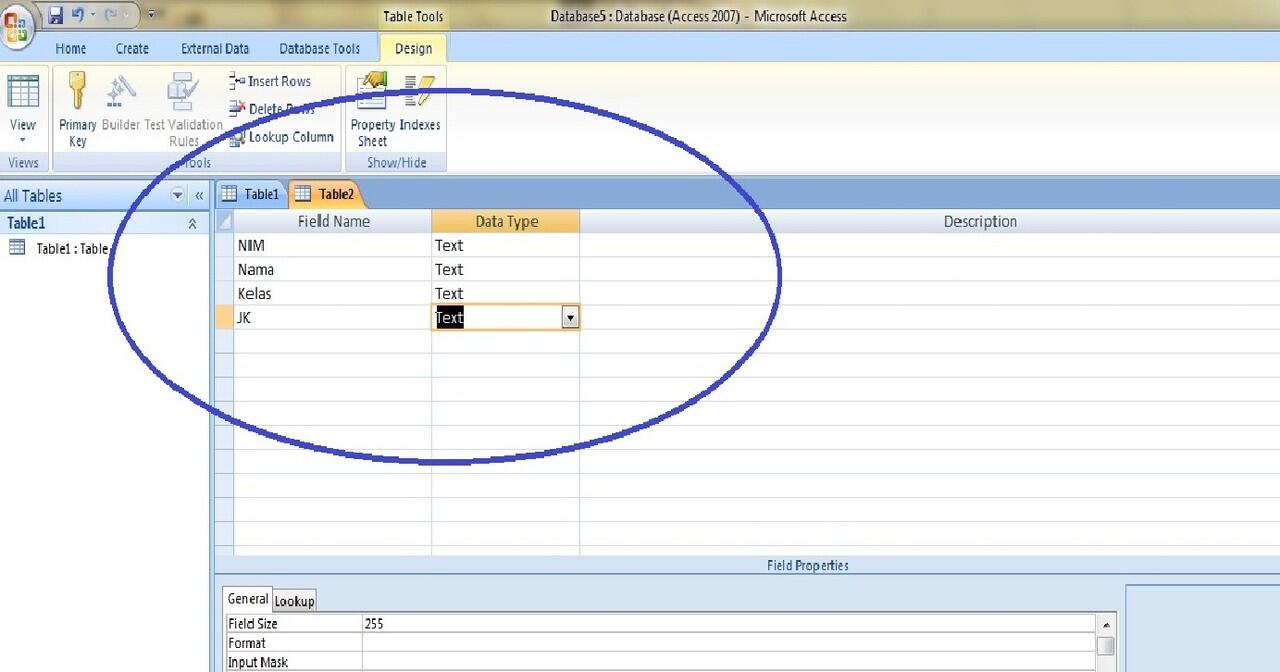The image size is (1280, 672).
Task: Select Table1 : Table in navigation pane
Action: [58, 249]
